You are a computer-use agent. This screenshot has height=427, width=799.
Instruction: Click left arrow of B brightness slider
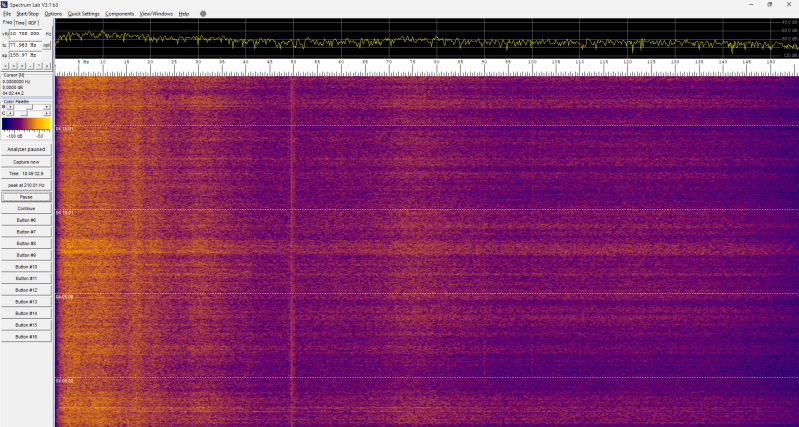coord(10,107)
